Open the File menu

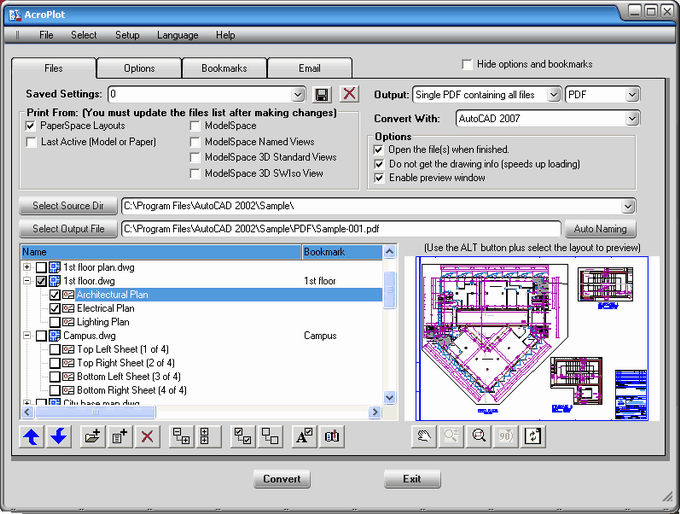tap(46, 35)
